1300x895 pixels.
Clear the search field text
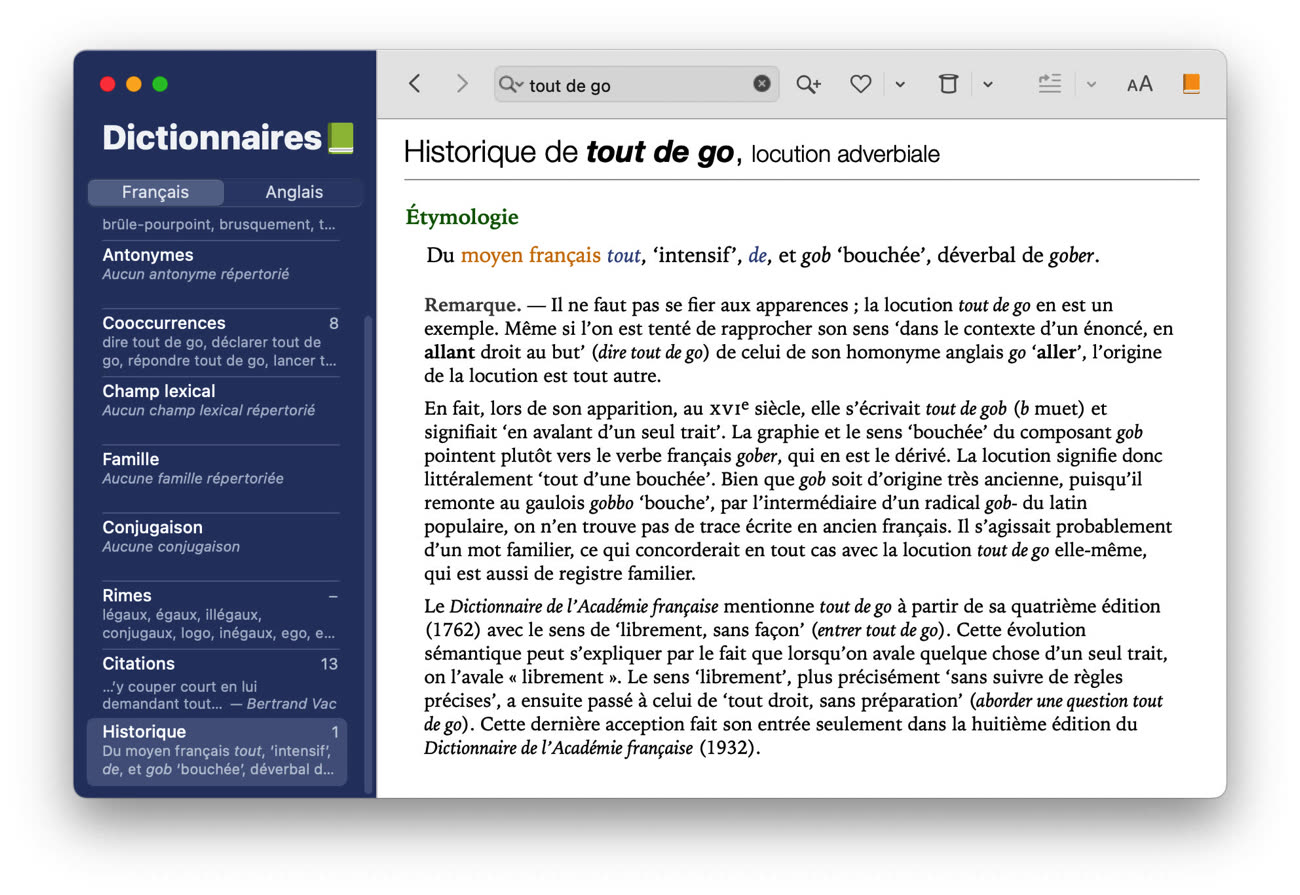(x=762, y=84)
